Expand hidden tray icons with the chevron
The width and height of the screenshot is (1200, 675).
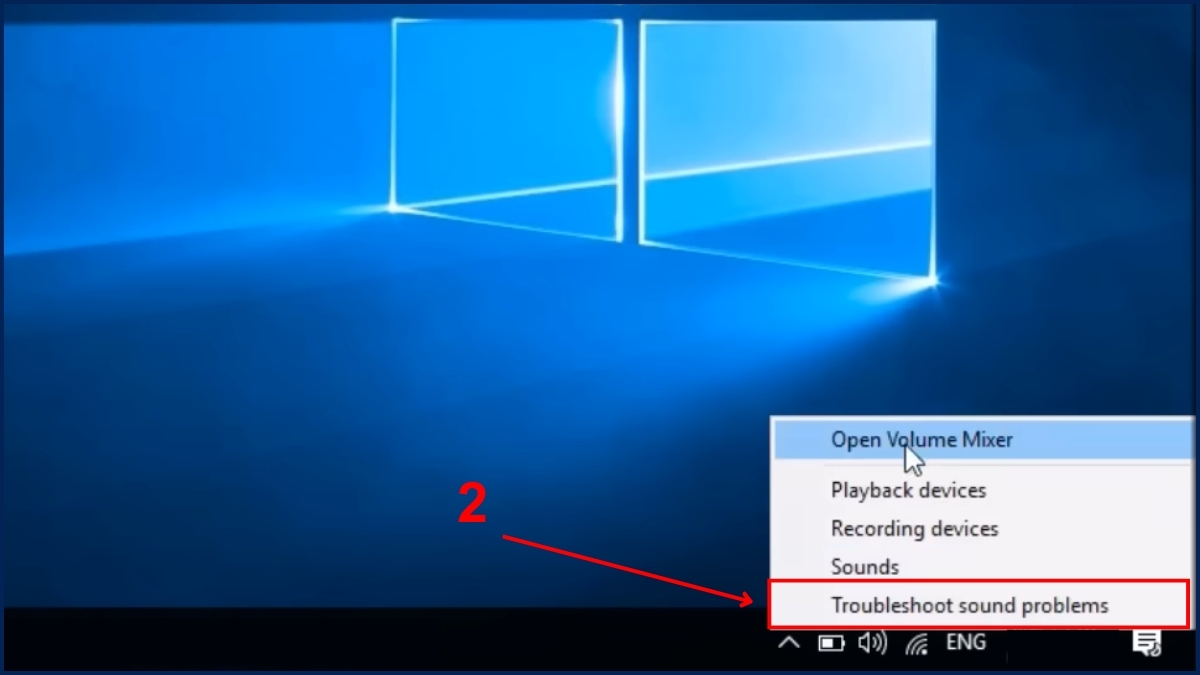tap(789, 643)
